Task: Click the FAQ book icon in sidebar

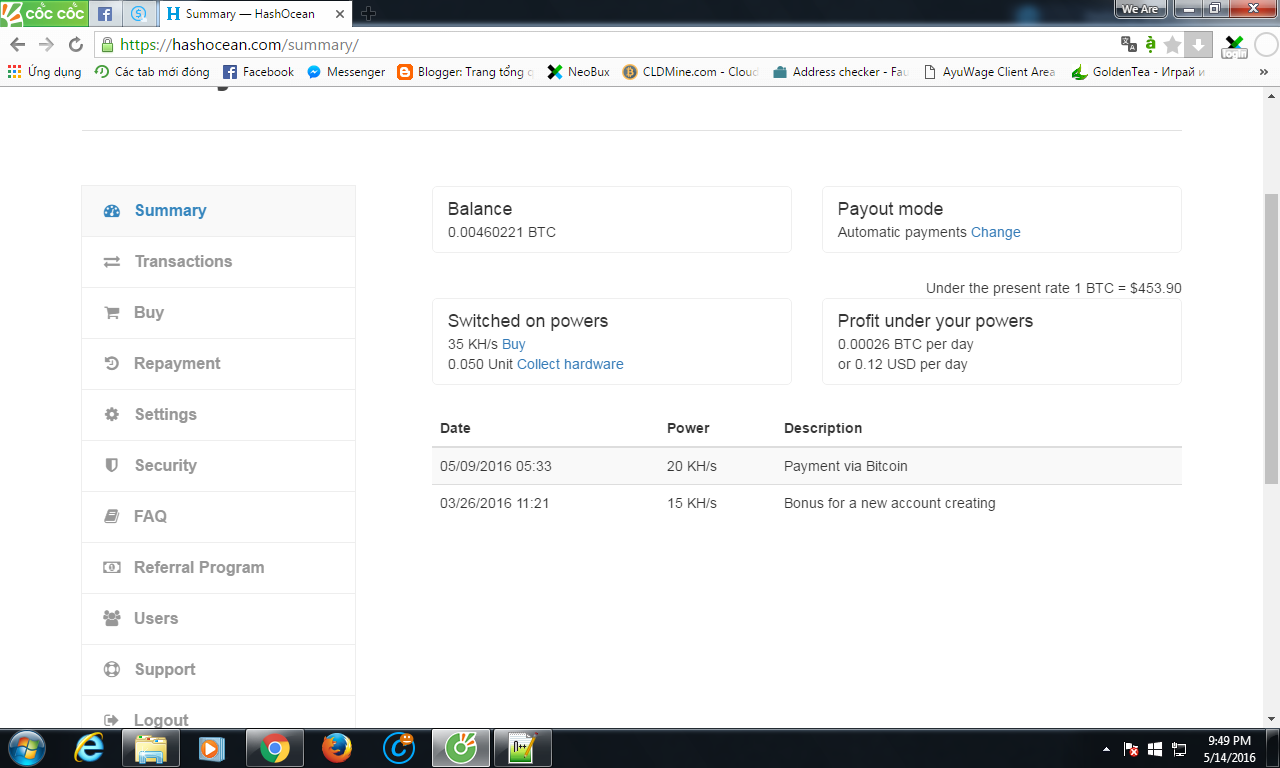Action: pyautogui.click(x=112, y=517)
